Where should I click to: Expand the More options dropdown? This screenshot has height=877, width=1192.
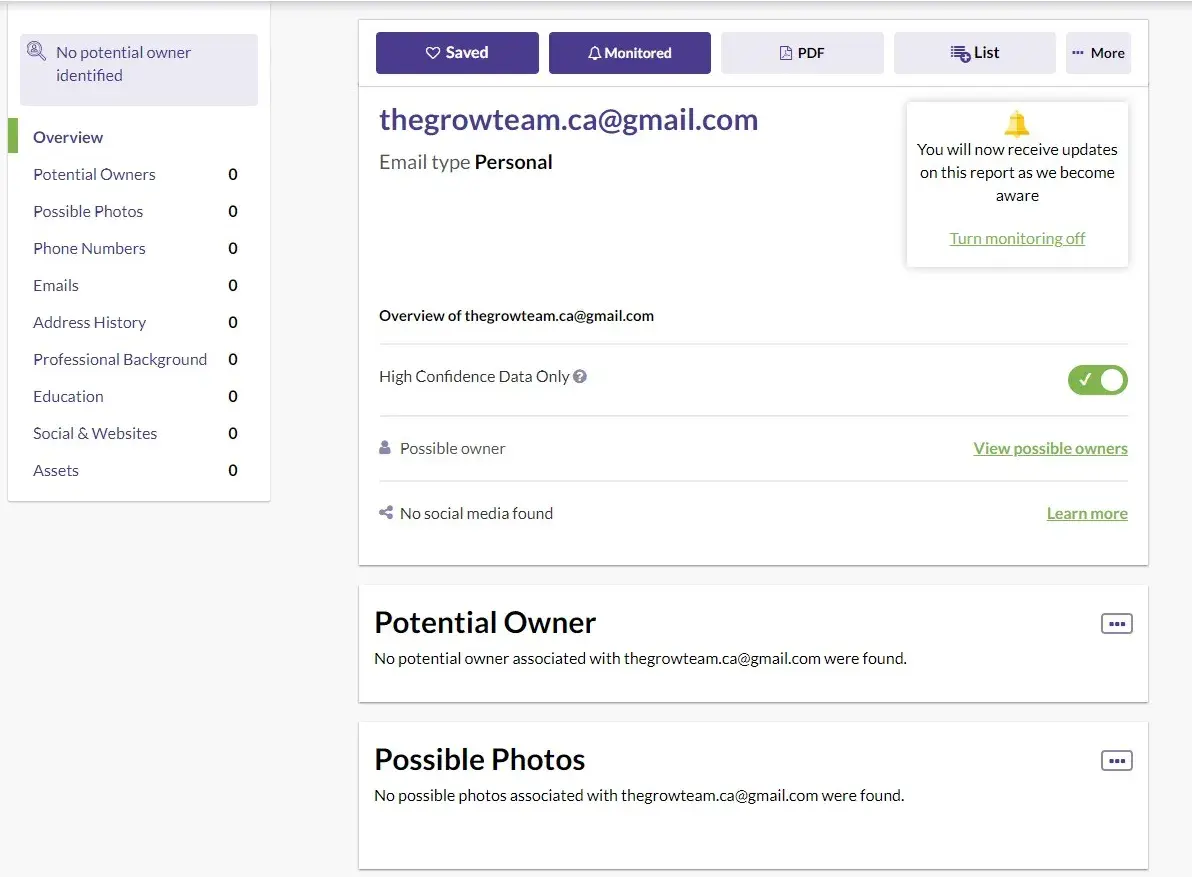[x=1098, y=53]
